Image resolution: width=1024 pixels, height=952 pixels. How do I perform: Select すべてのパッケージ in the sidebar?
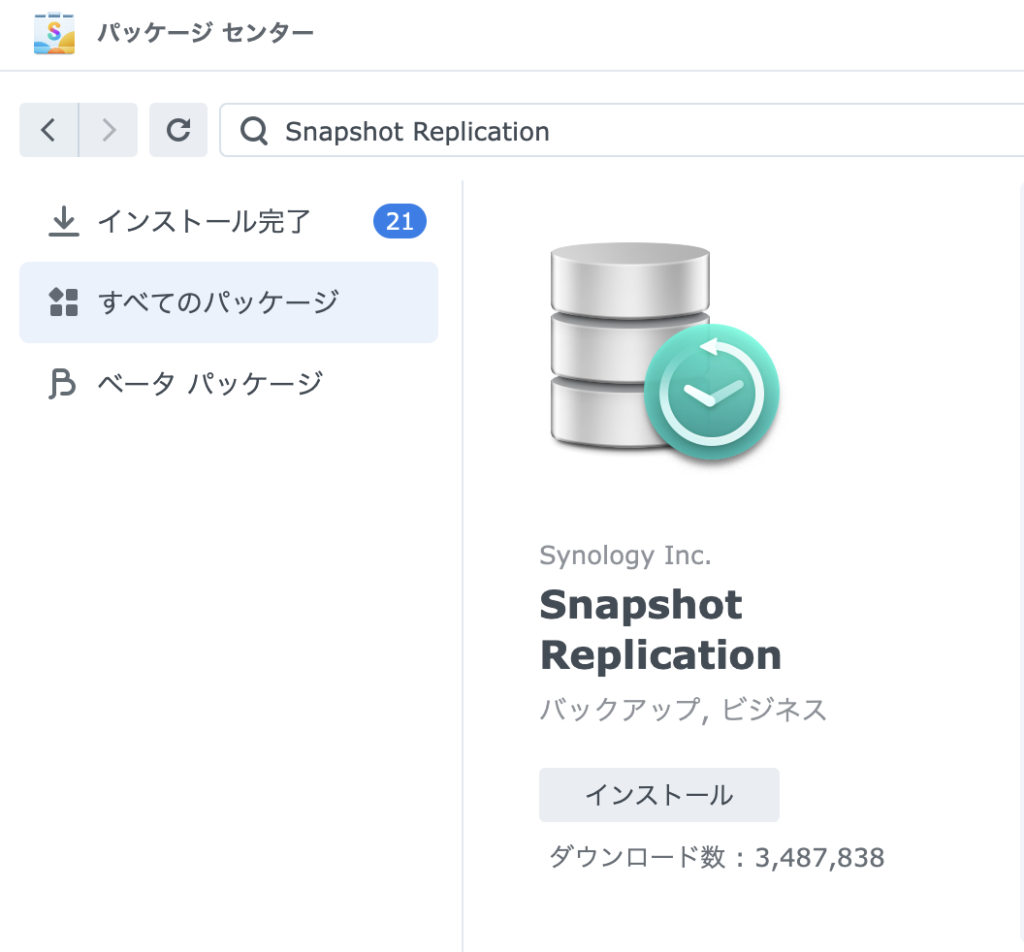point(229,302)
